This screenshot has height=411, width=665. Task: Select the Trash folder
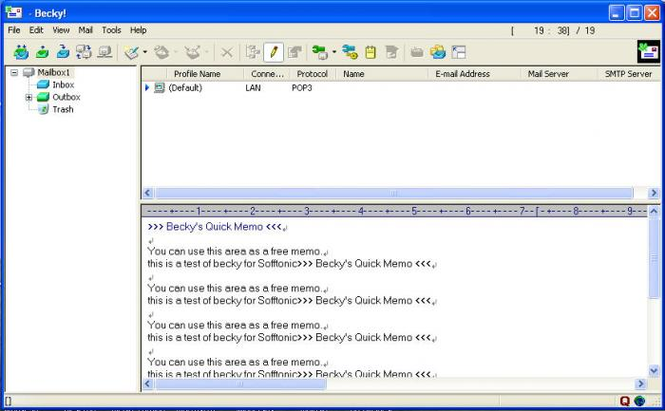click(x=63, y=109)
